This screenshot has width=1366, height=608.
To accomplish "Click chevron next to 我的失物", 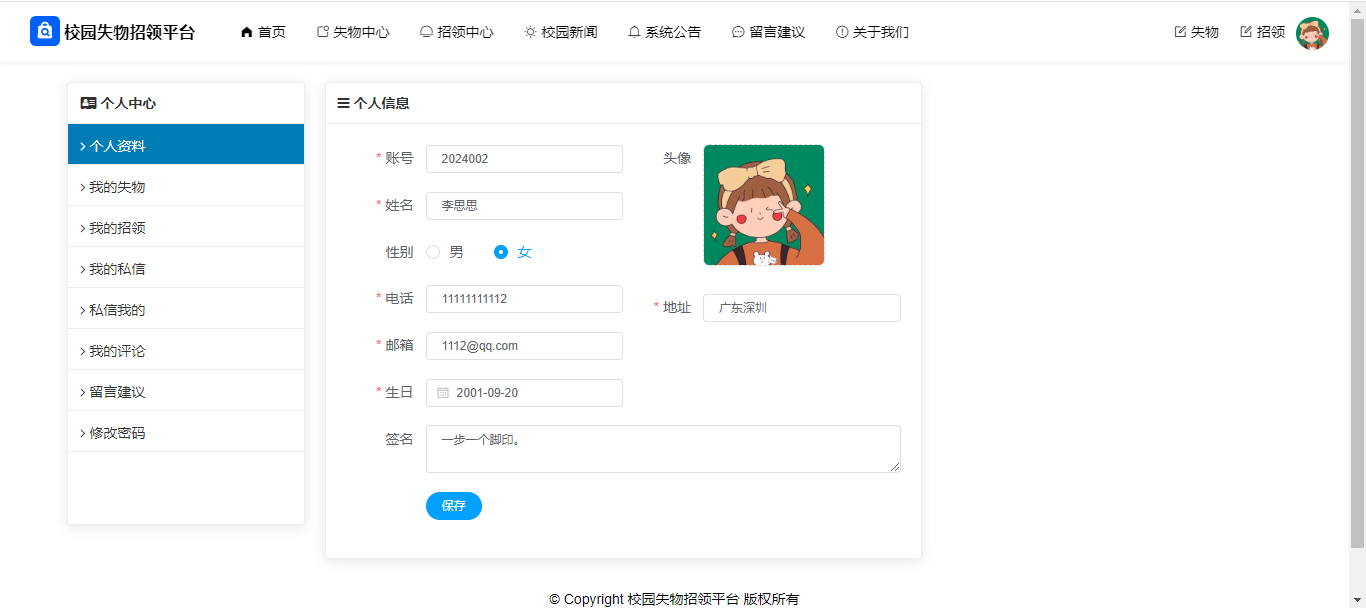I will 82,187.
